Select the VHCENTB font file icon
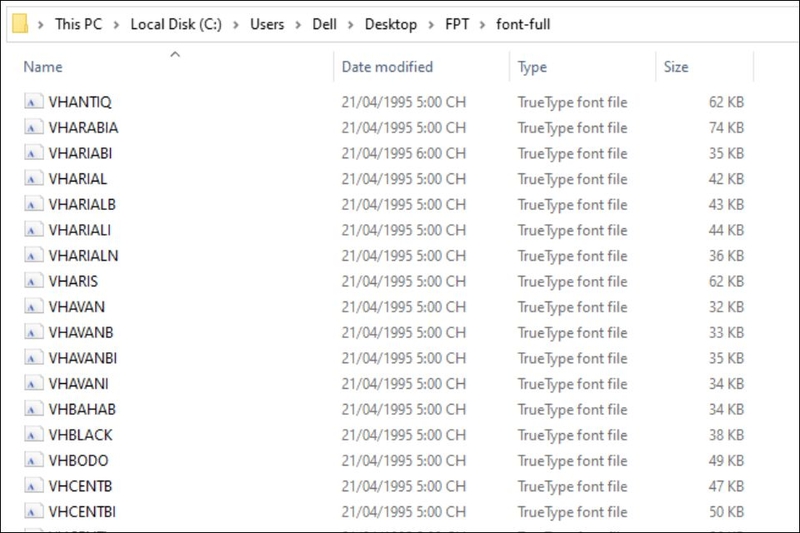Screen dimensions: 800x533 (x=33, y=486)
